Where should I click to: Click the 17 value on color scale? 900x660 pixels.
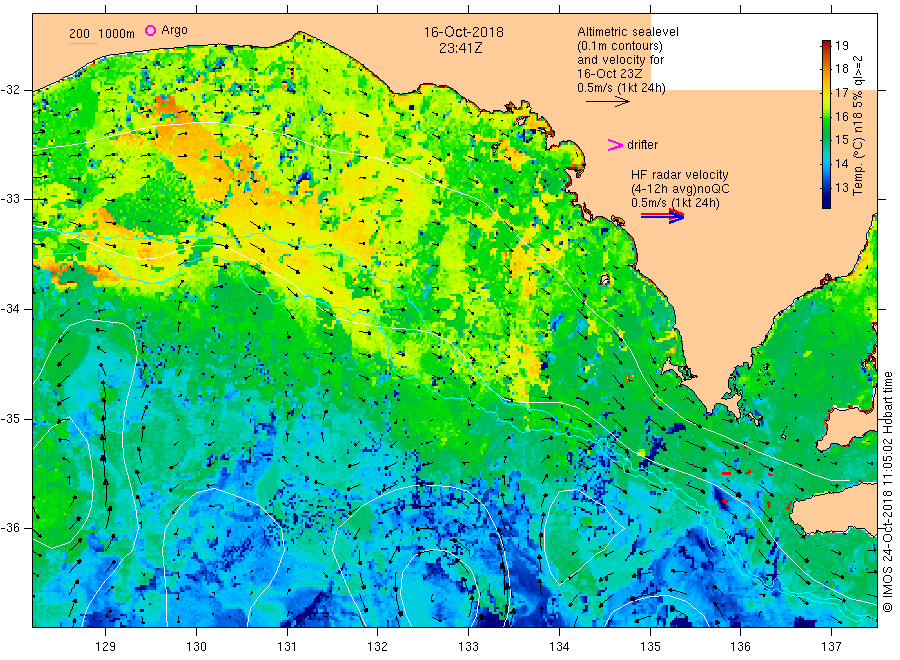(841, 93)
